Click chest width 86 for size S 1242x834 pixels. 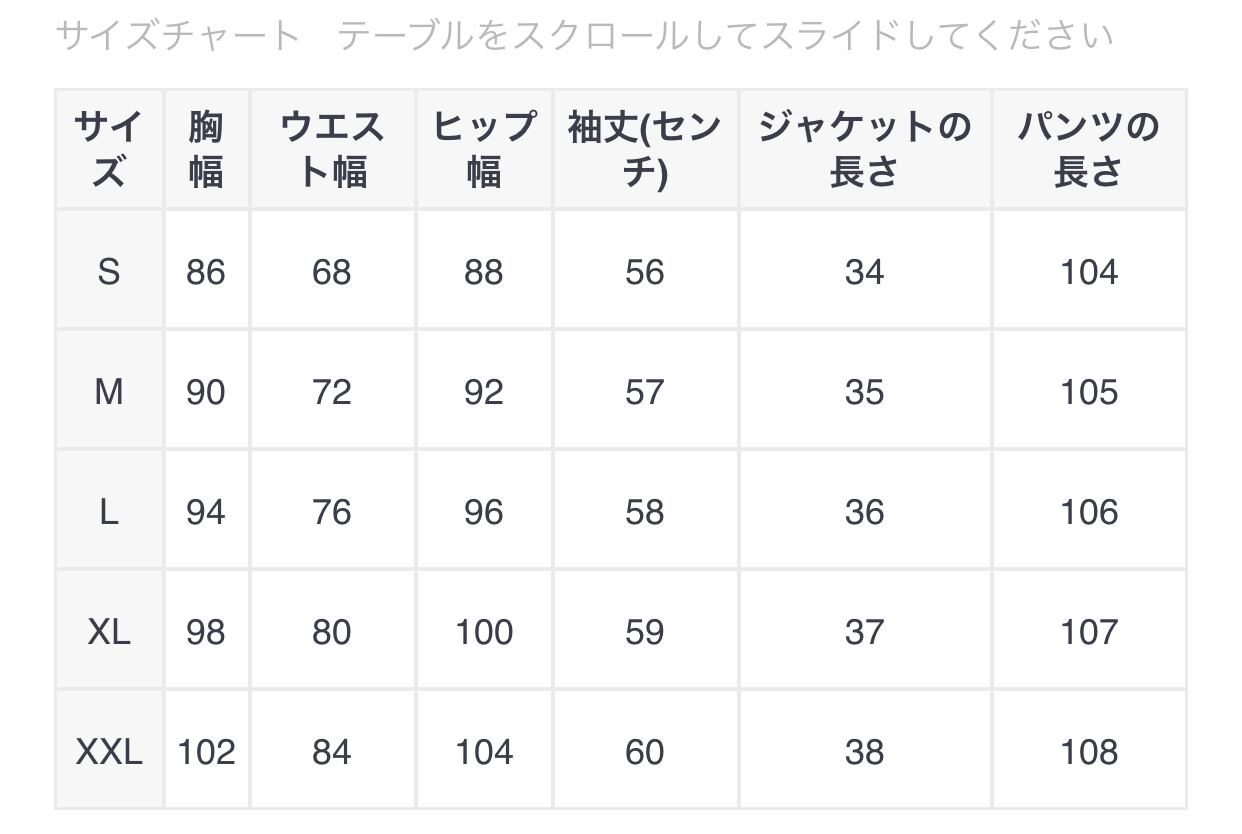click(x=206, y=272)
